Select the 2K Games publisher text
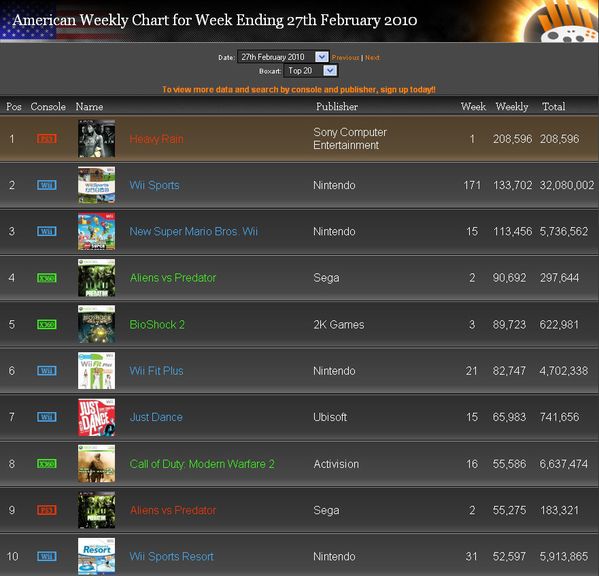This screenshot has height=576, width=599. (x=338, y=325)
